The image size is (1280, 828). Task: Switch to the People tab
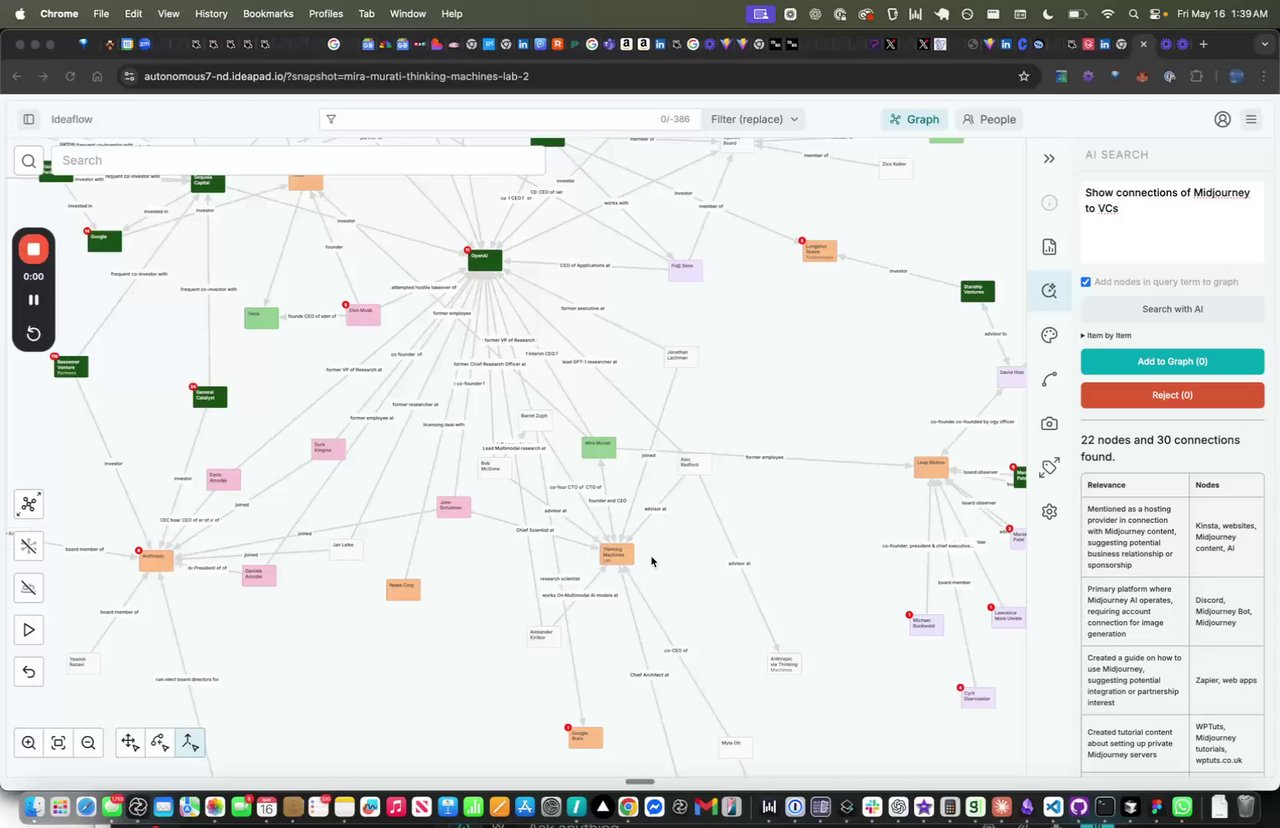pyautogui.click(x=988, y=119)
